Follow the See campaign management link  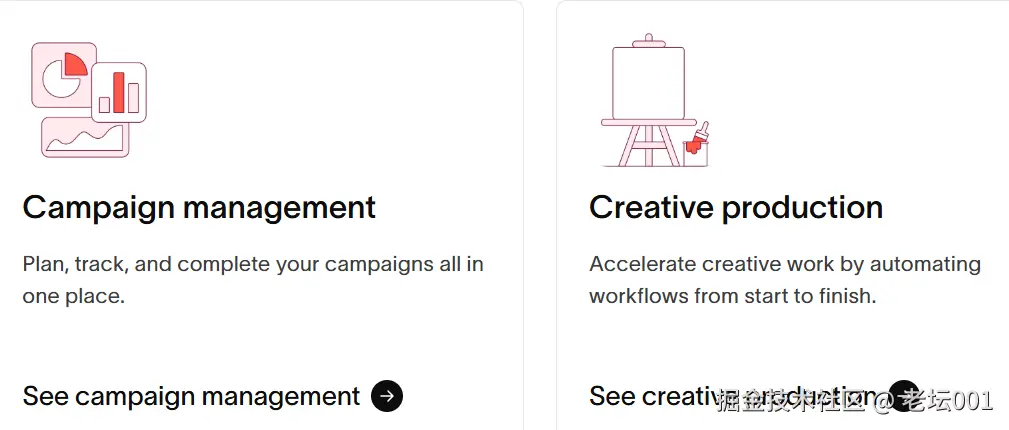[x=191, y=396]
